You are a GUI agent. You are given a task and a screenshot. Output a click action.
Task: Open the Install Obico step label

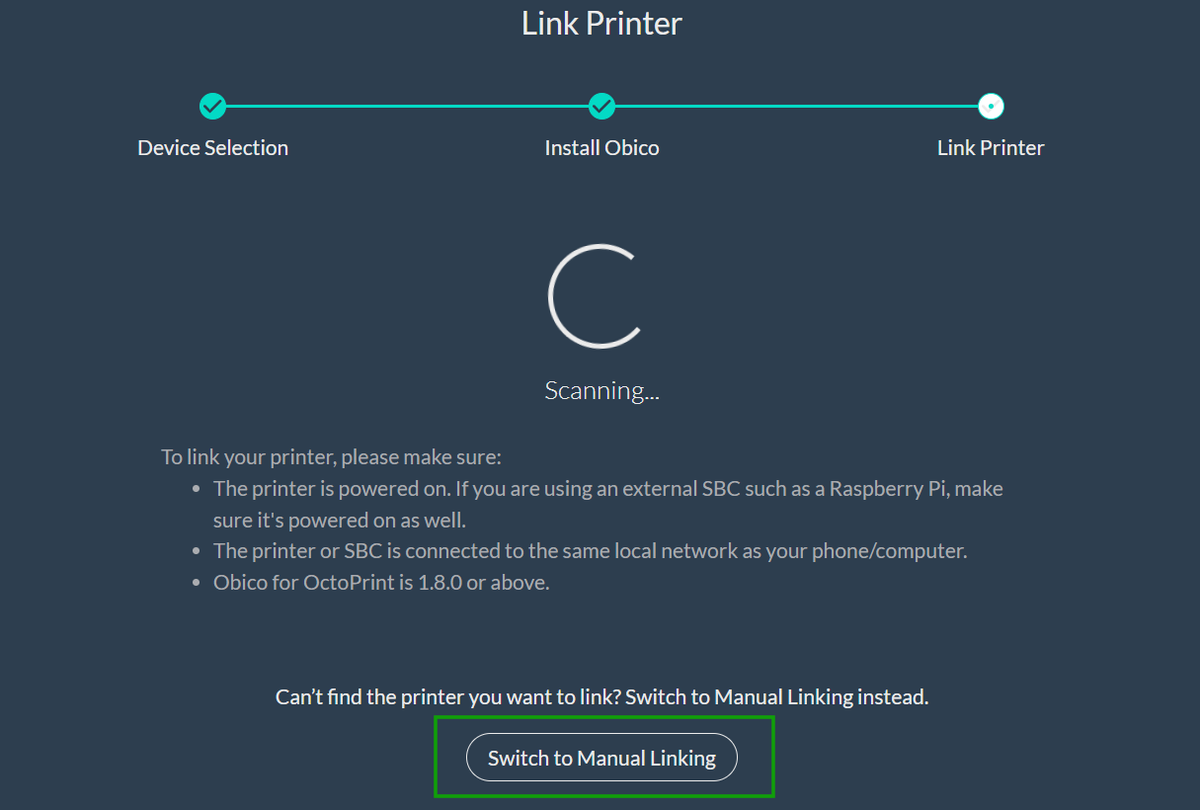pos(602,148)
